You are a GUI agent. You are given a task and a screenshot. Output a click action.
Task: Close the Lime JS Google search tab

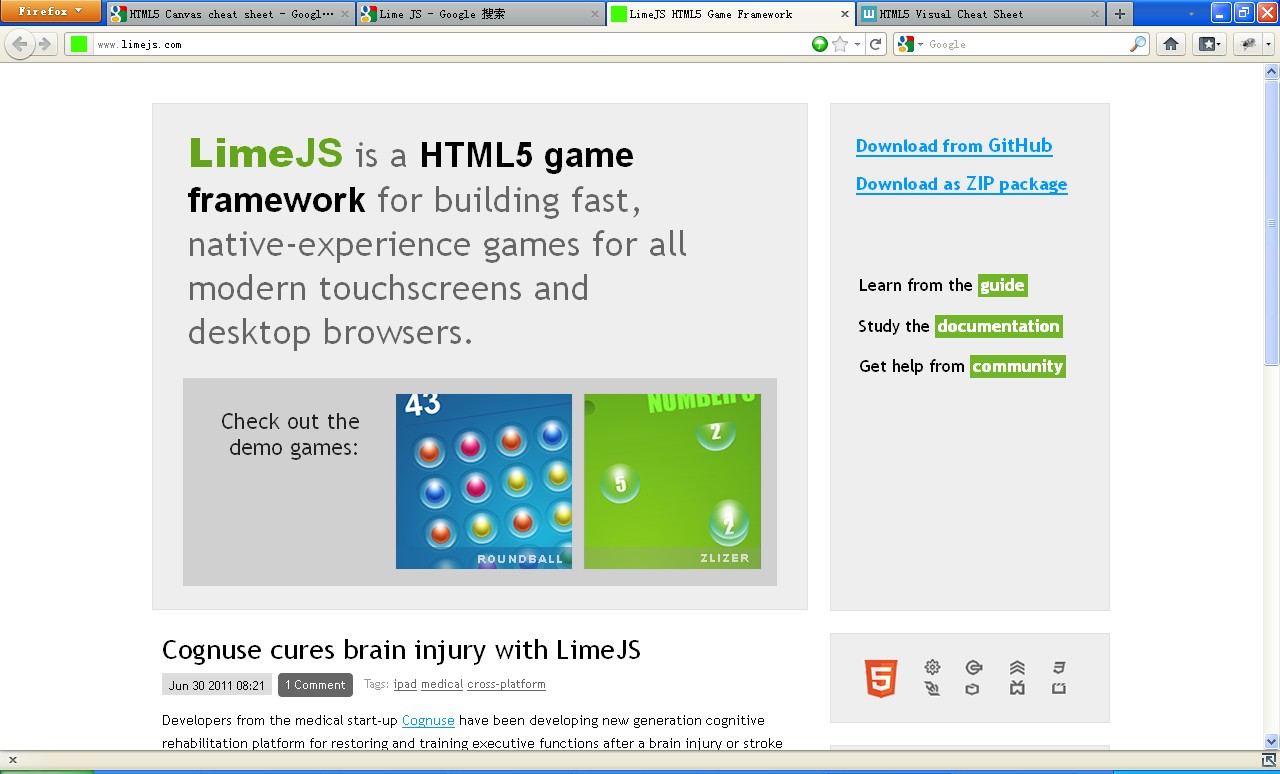(x=595, y=14)
